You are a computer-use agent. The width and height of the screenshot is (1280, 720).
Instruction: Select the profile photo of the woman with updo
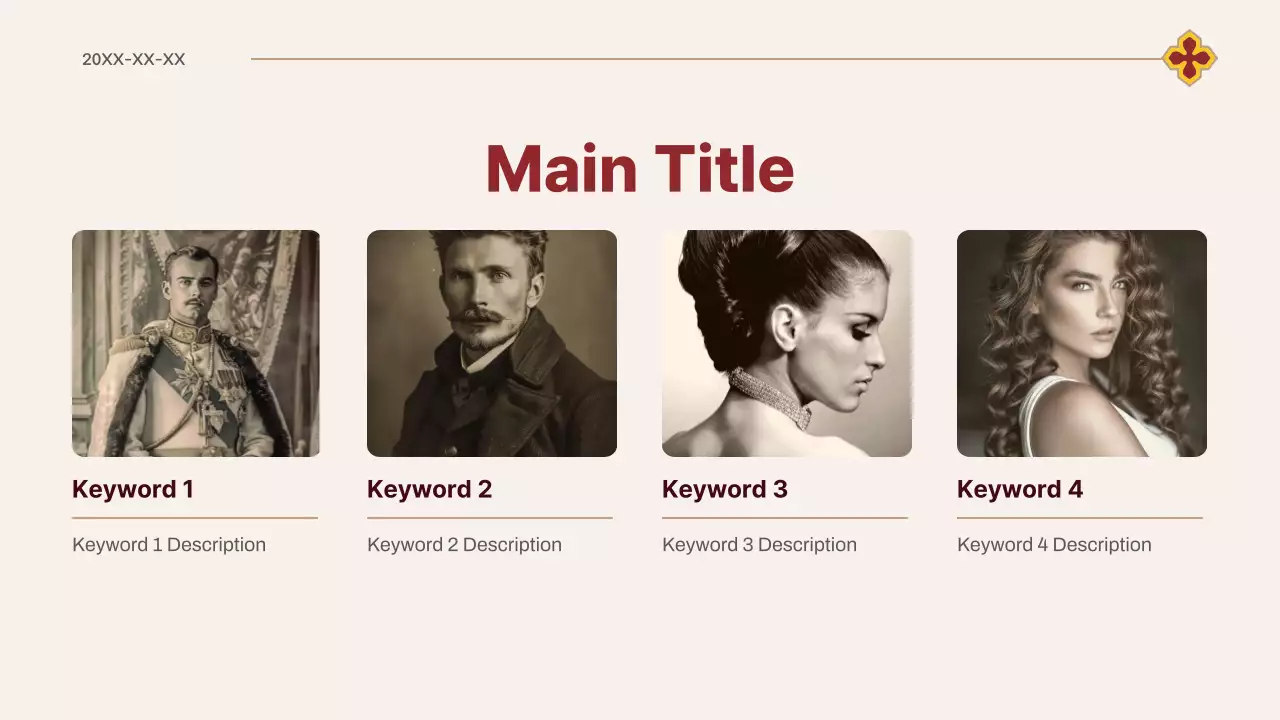coord(787,343)
